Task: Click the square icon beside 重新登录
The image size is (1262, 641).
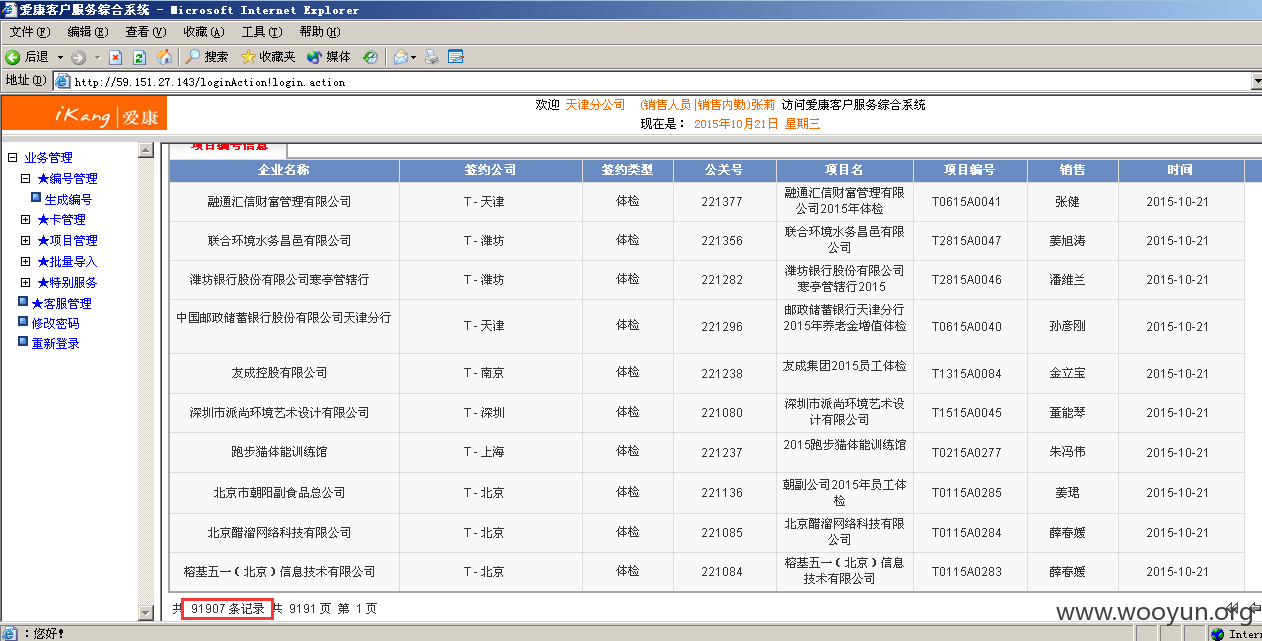Action: pos(23,342)
